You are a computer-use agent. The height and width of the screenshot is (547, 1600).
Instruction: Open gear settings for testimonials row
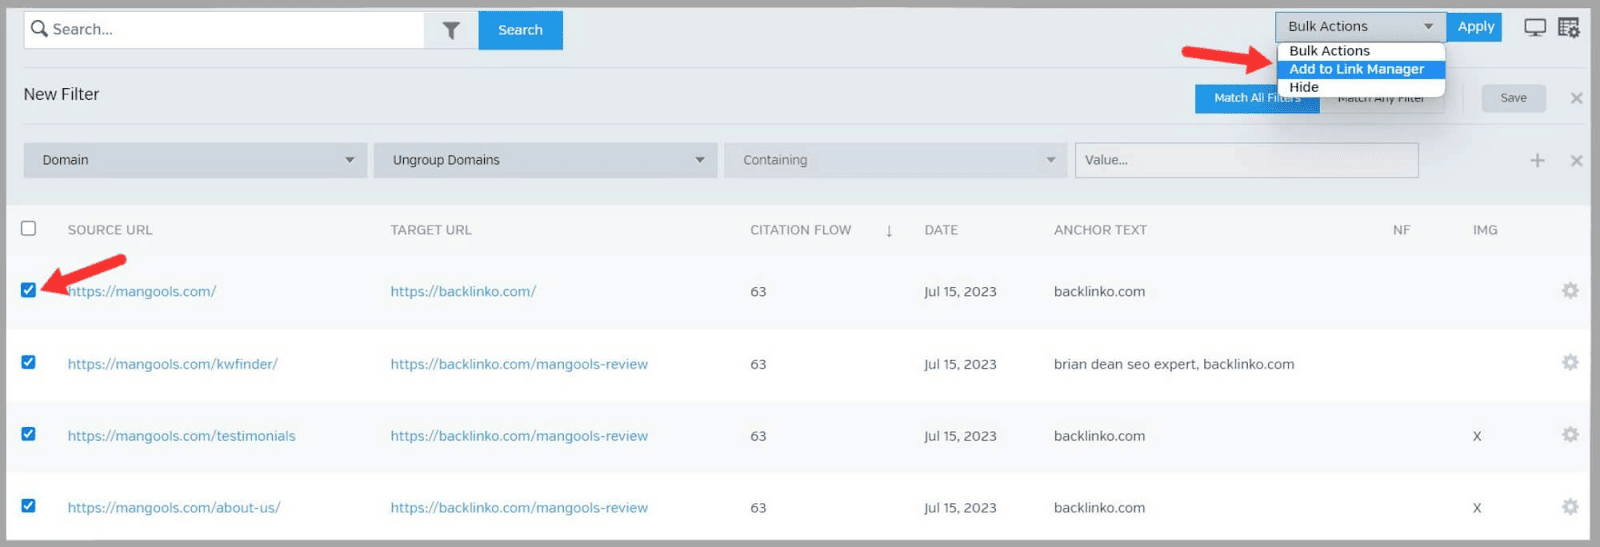(1570, 435)
